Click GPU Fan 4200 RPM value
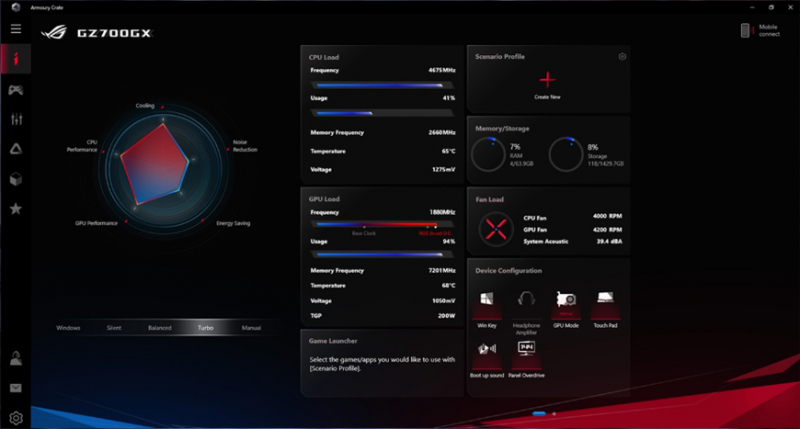This screenshot has height=429, width=800. coord(607,230)
